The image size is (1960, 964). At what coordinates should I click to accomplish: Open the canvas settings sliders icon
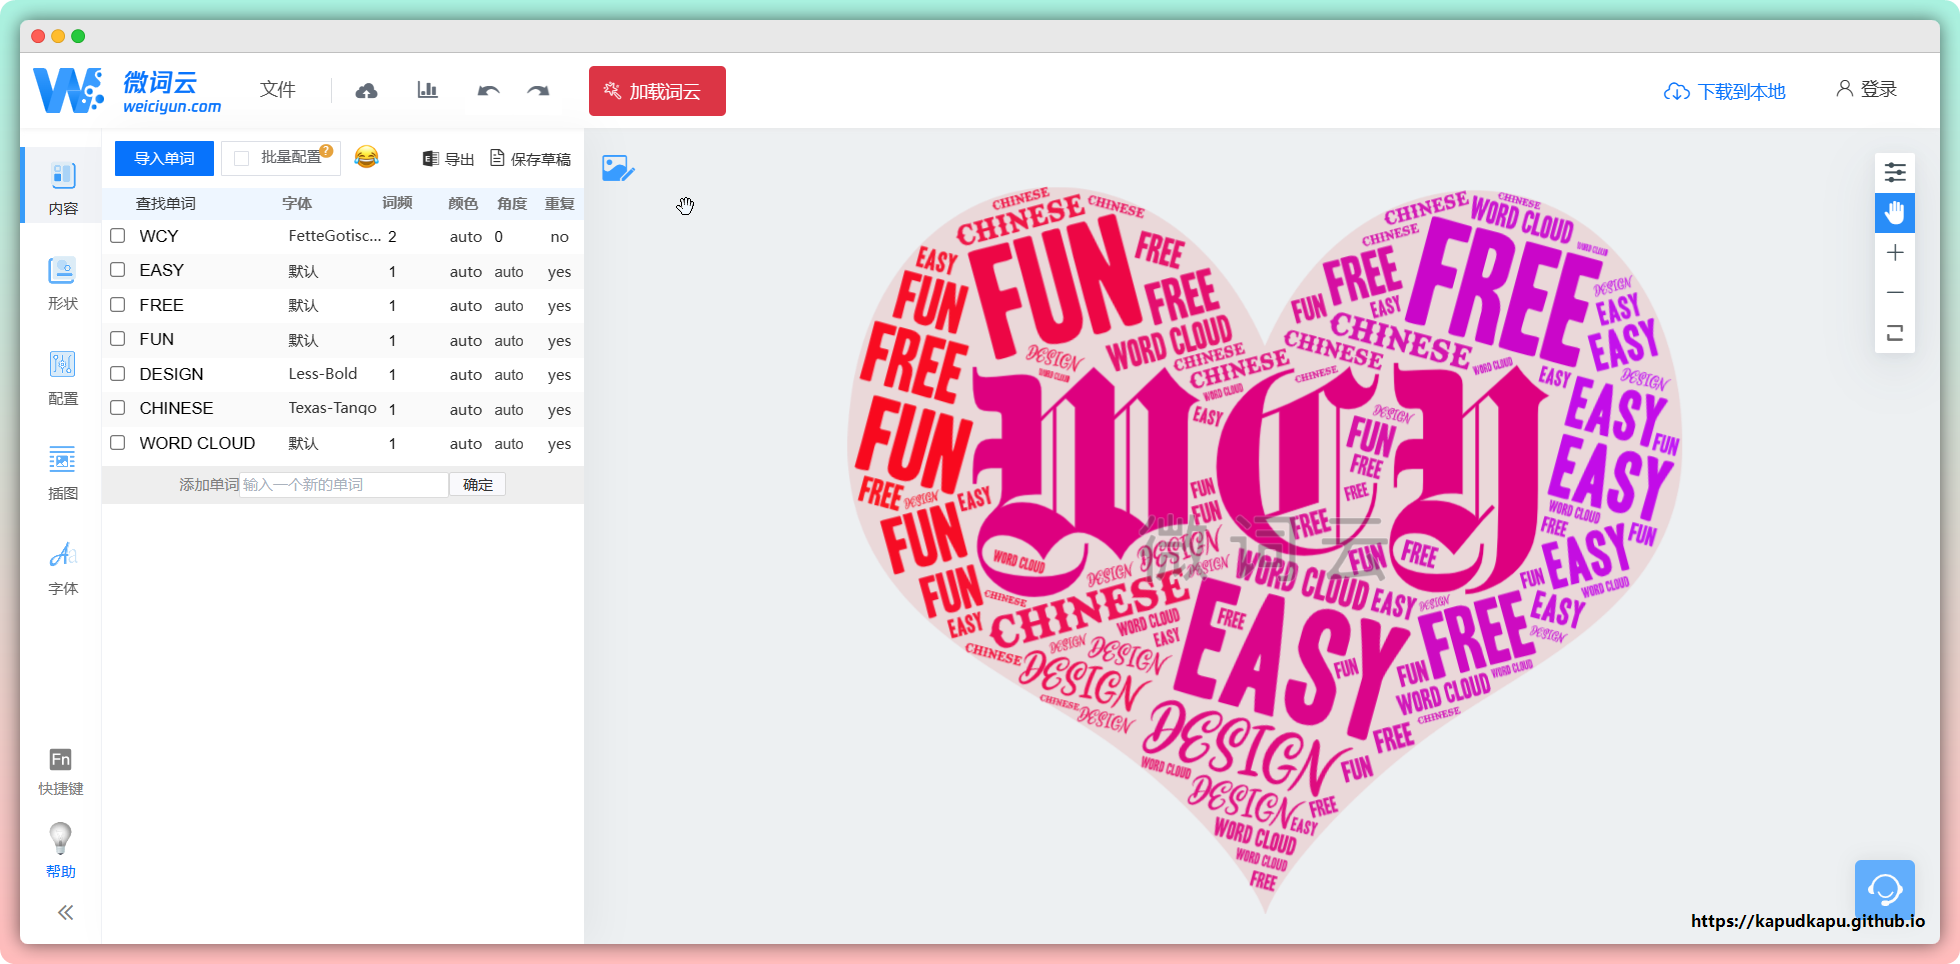coord(1894,173)
